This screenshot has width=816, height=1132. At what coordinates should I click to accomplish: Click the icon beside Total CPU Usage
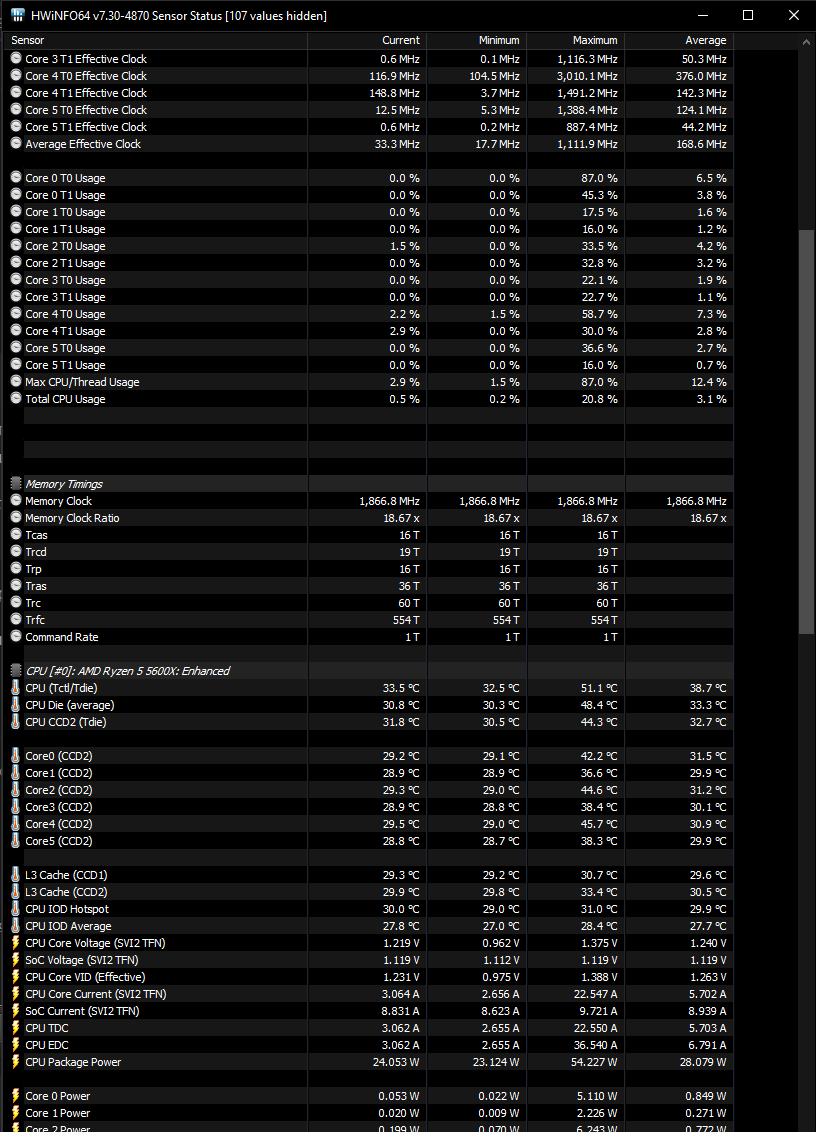pyautogui.click(x=16, y=398)
